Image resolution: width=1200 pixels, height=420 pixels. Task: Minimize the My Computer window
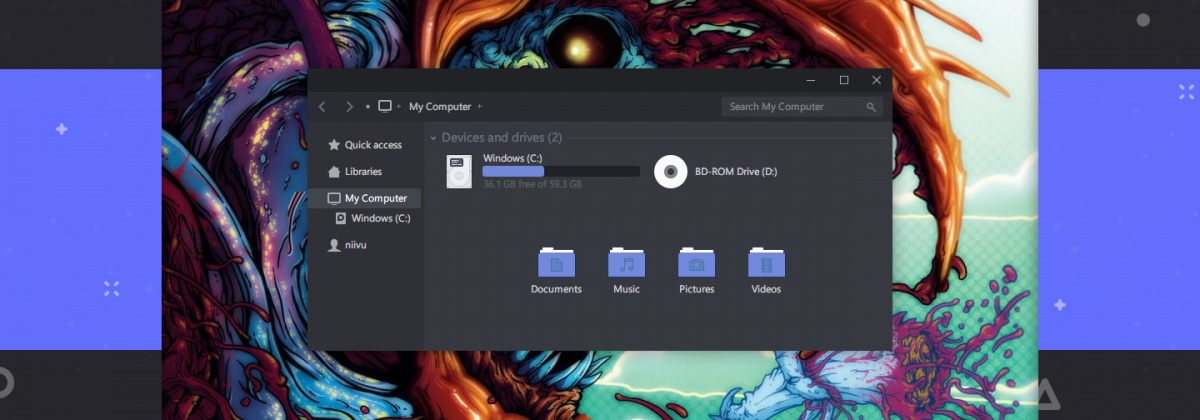pos(811,80)
